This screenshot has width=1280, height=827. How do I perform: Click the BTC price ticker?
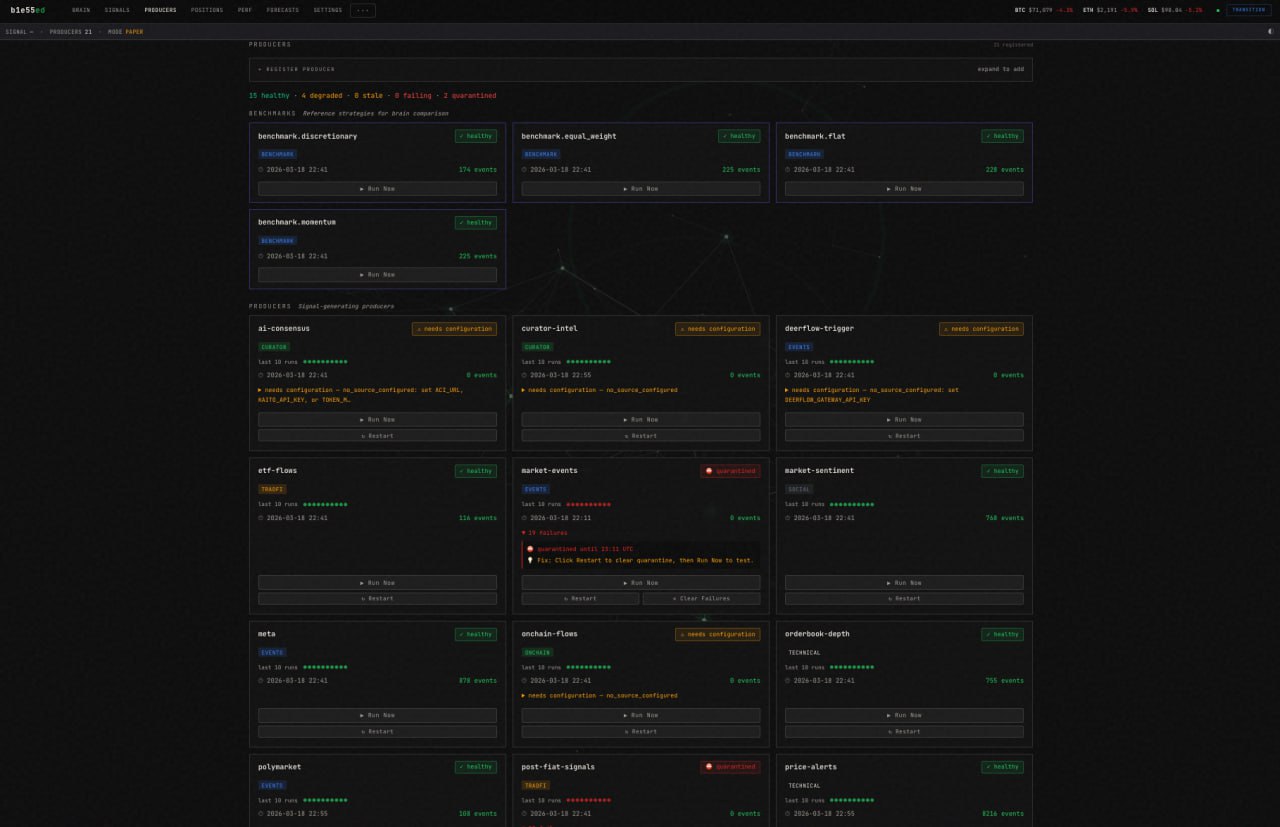pos(1044,10)
